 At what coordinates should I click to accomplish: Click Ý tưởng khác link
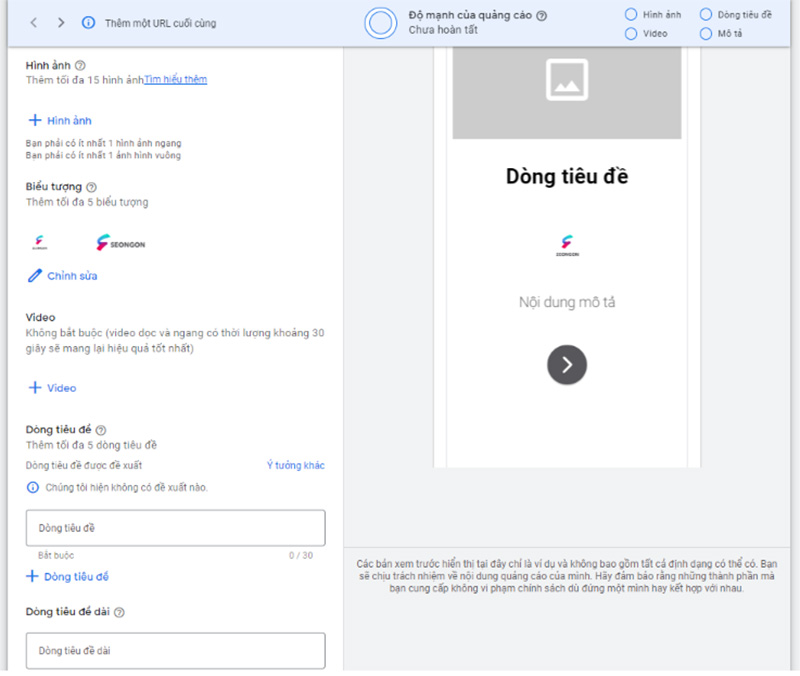pos(296,465)
